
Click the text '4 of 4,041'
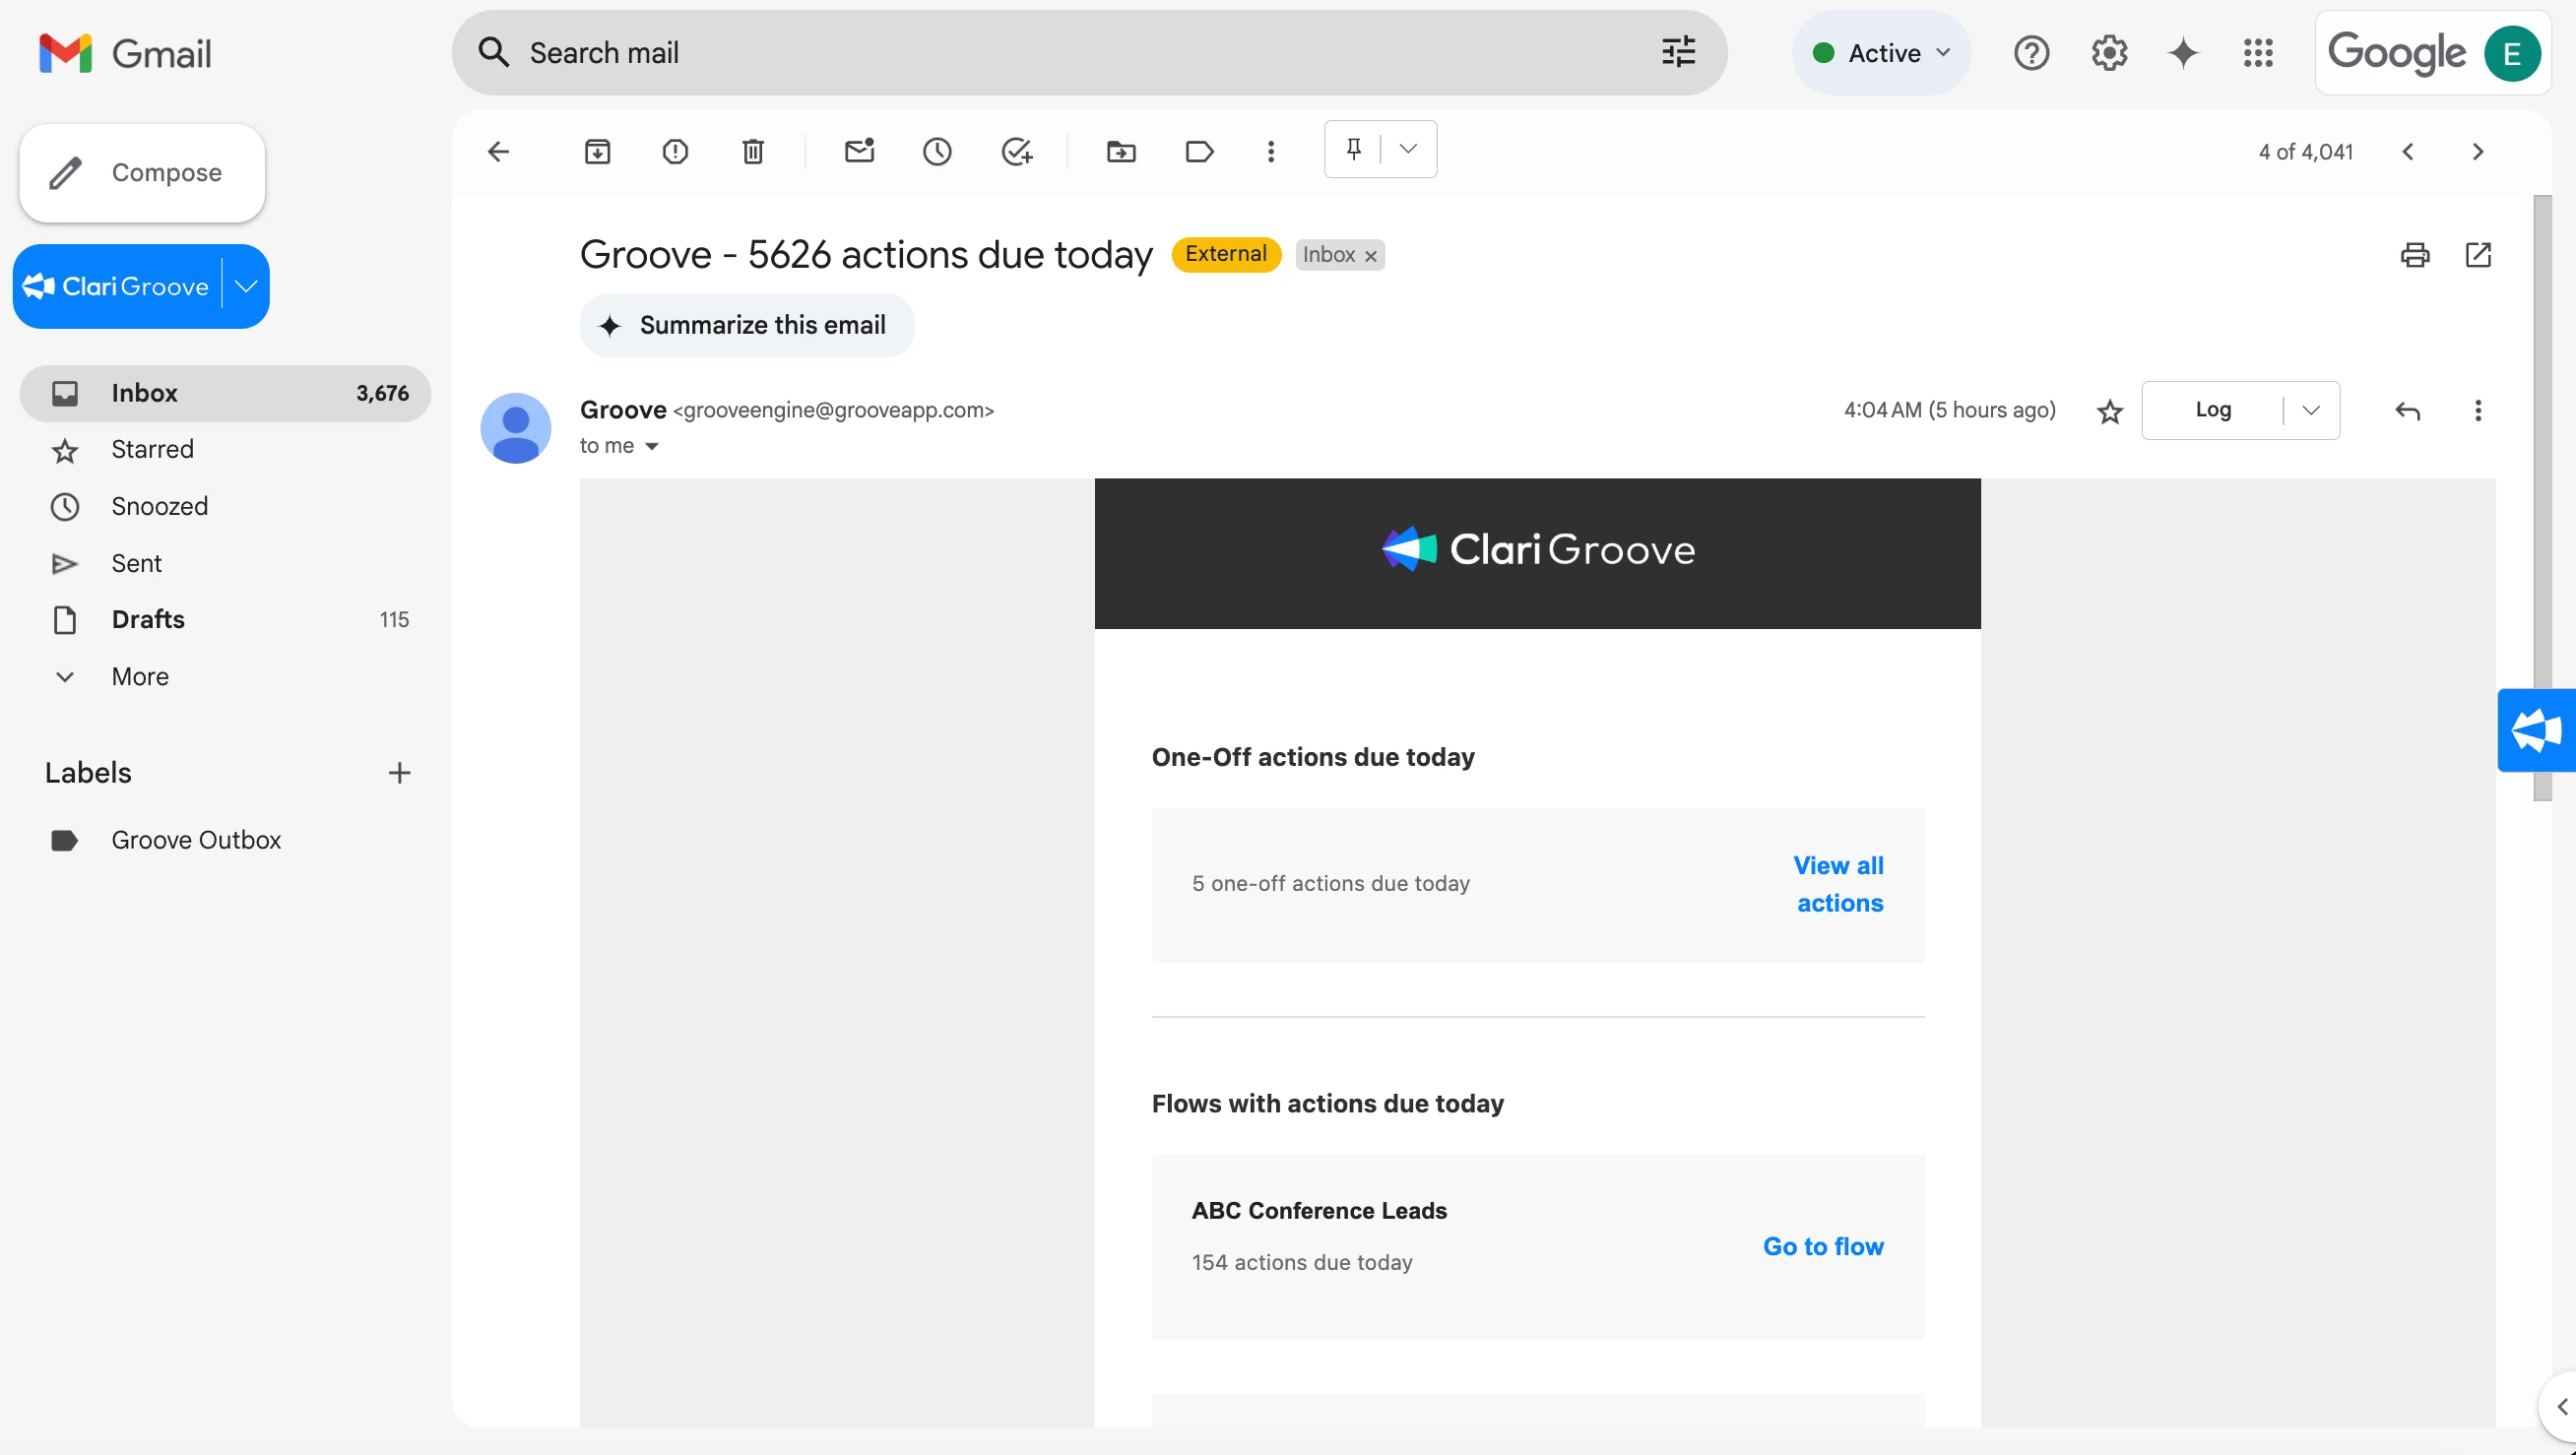tap(2305, 152)
